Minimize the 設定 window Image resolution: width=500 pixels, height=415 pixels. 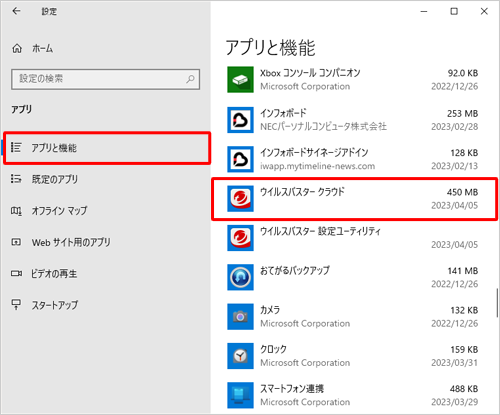pos(424,12)
